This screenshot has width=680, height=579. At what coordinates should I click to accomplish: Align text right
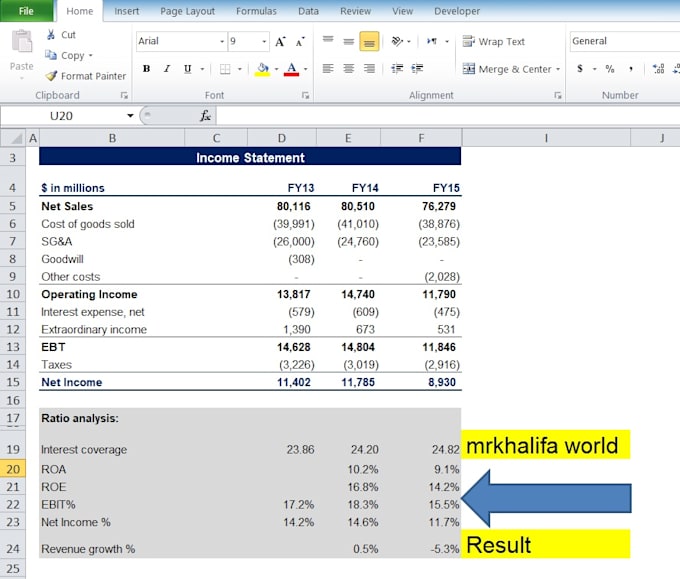369,69
